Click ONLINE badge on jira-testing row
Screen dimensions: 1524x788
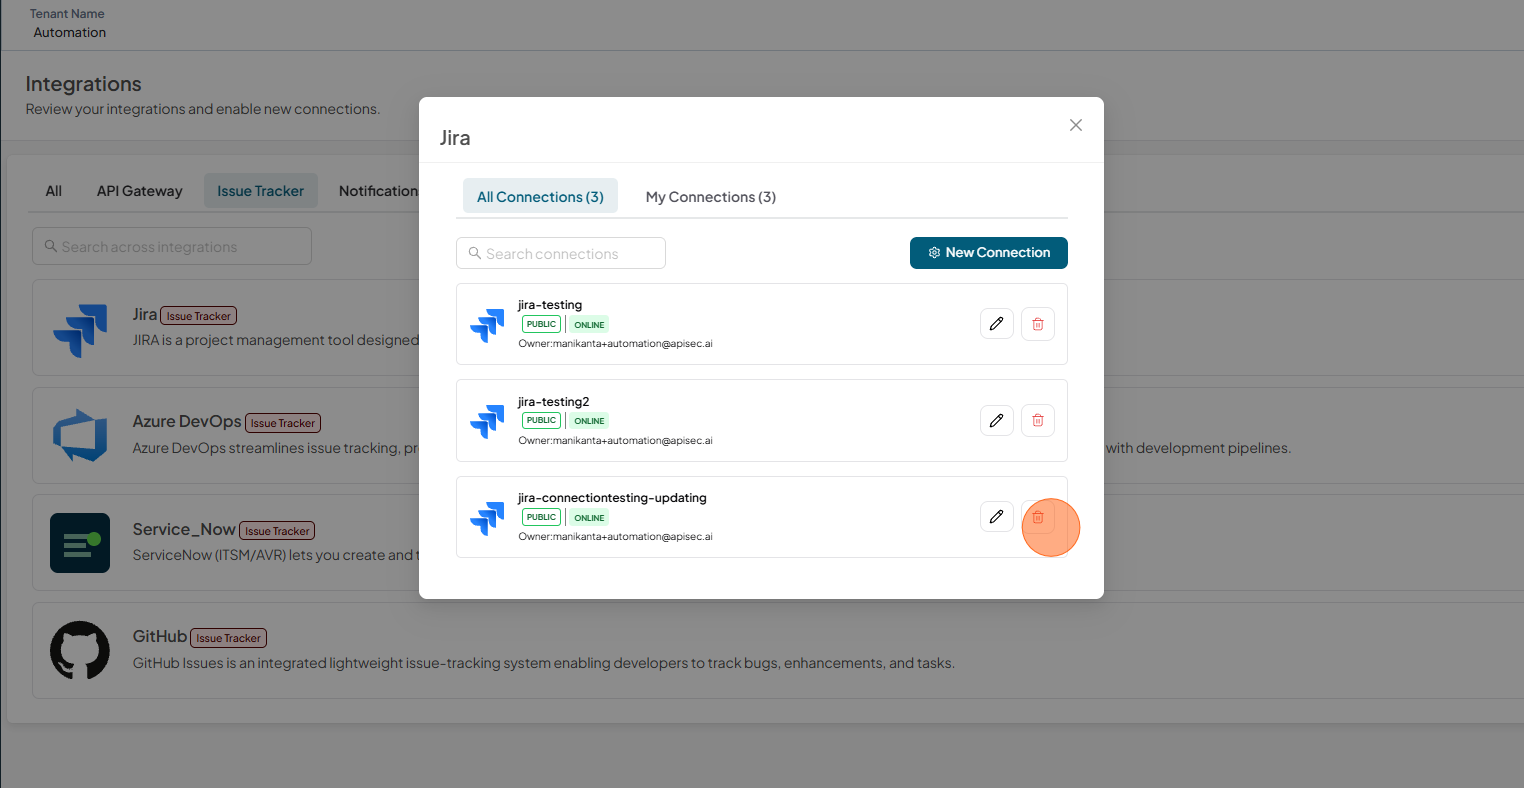[589, 325]
